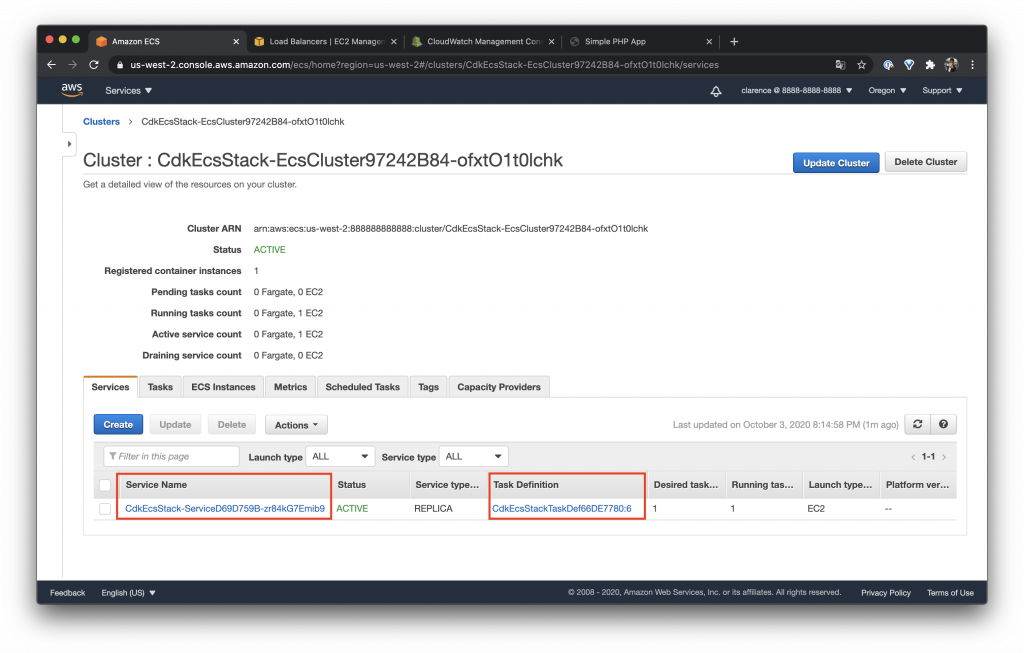Image resolution: width=1024 pixels, height=653 pixels.
Task: Switch to the Tasks tab
Action: (160, 387)
